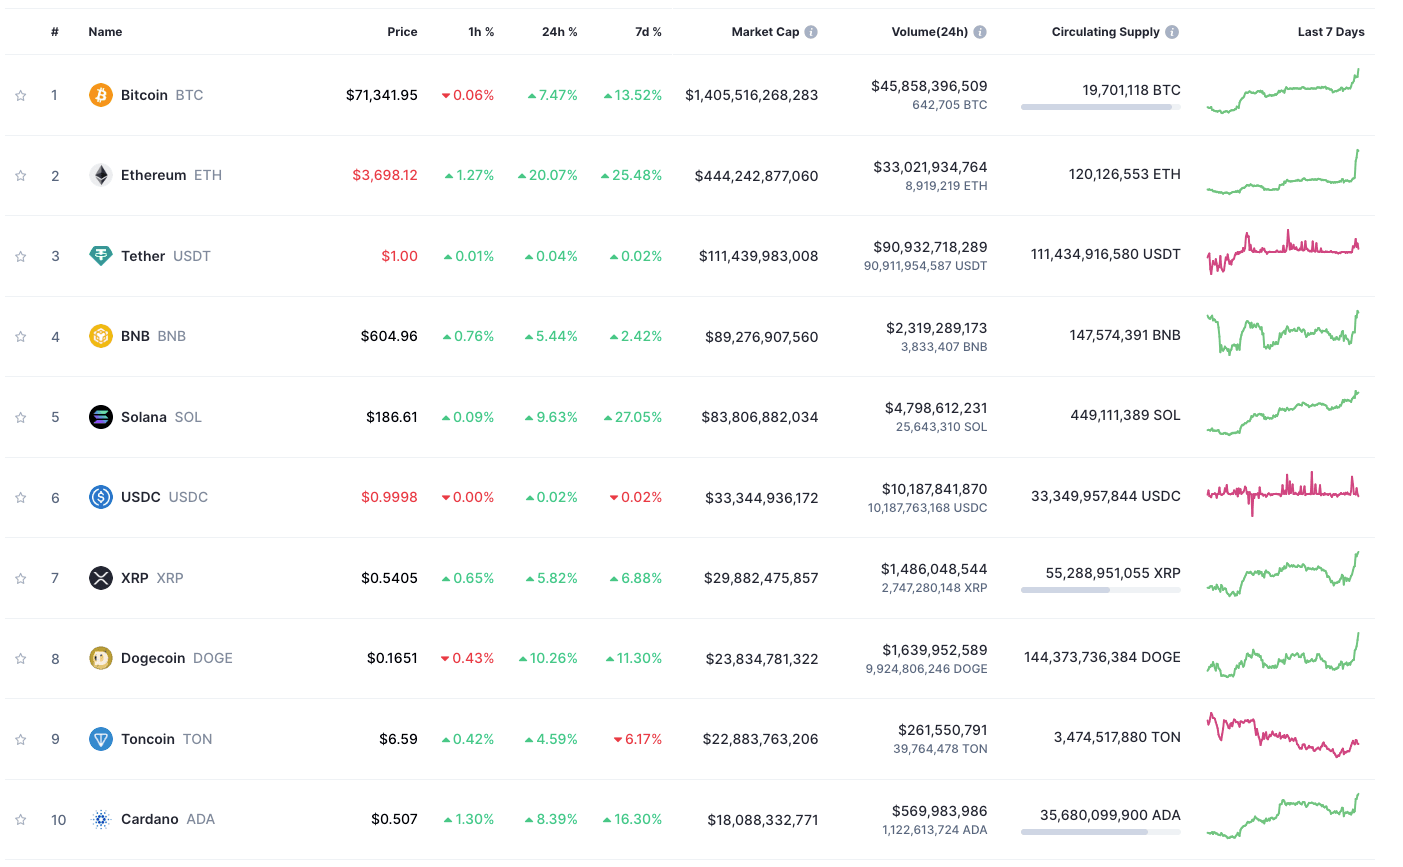Viewport: 1403px width, 867px height.
Task: Click Bitcoin's circulating supply progress bar
Action: tap(1100, 108)
